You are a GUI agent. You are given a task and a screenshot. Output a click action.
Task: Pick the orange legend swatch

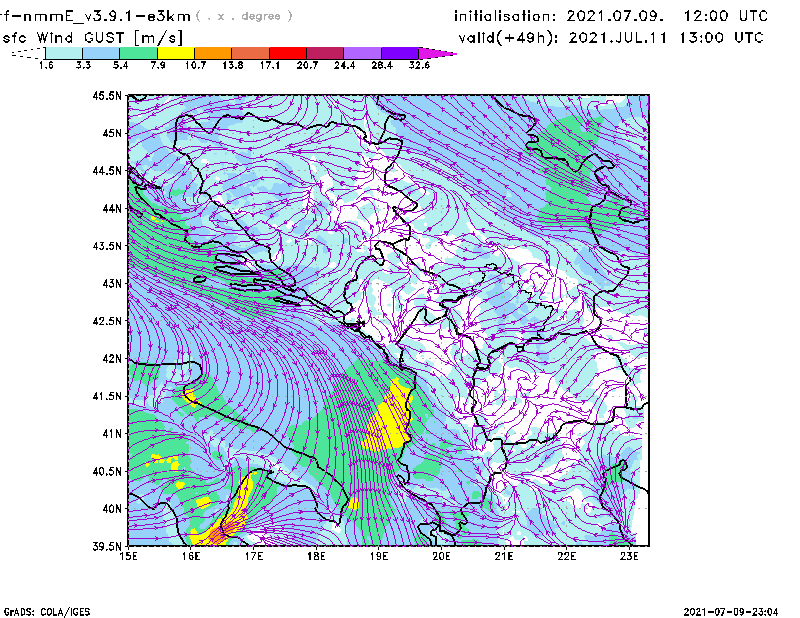pos(213,53)
